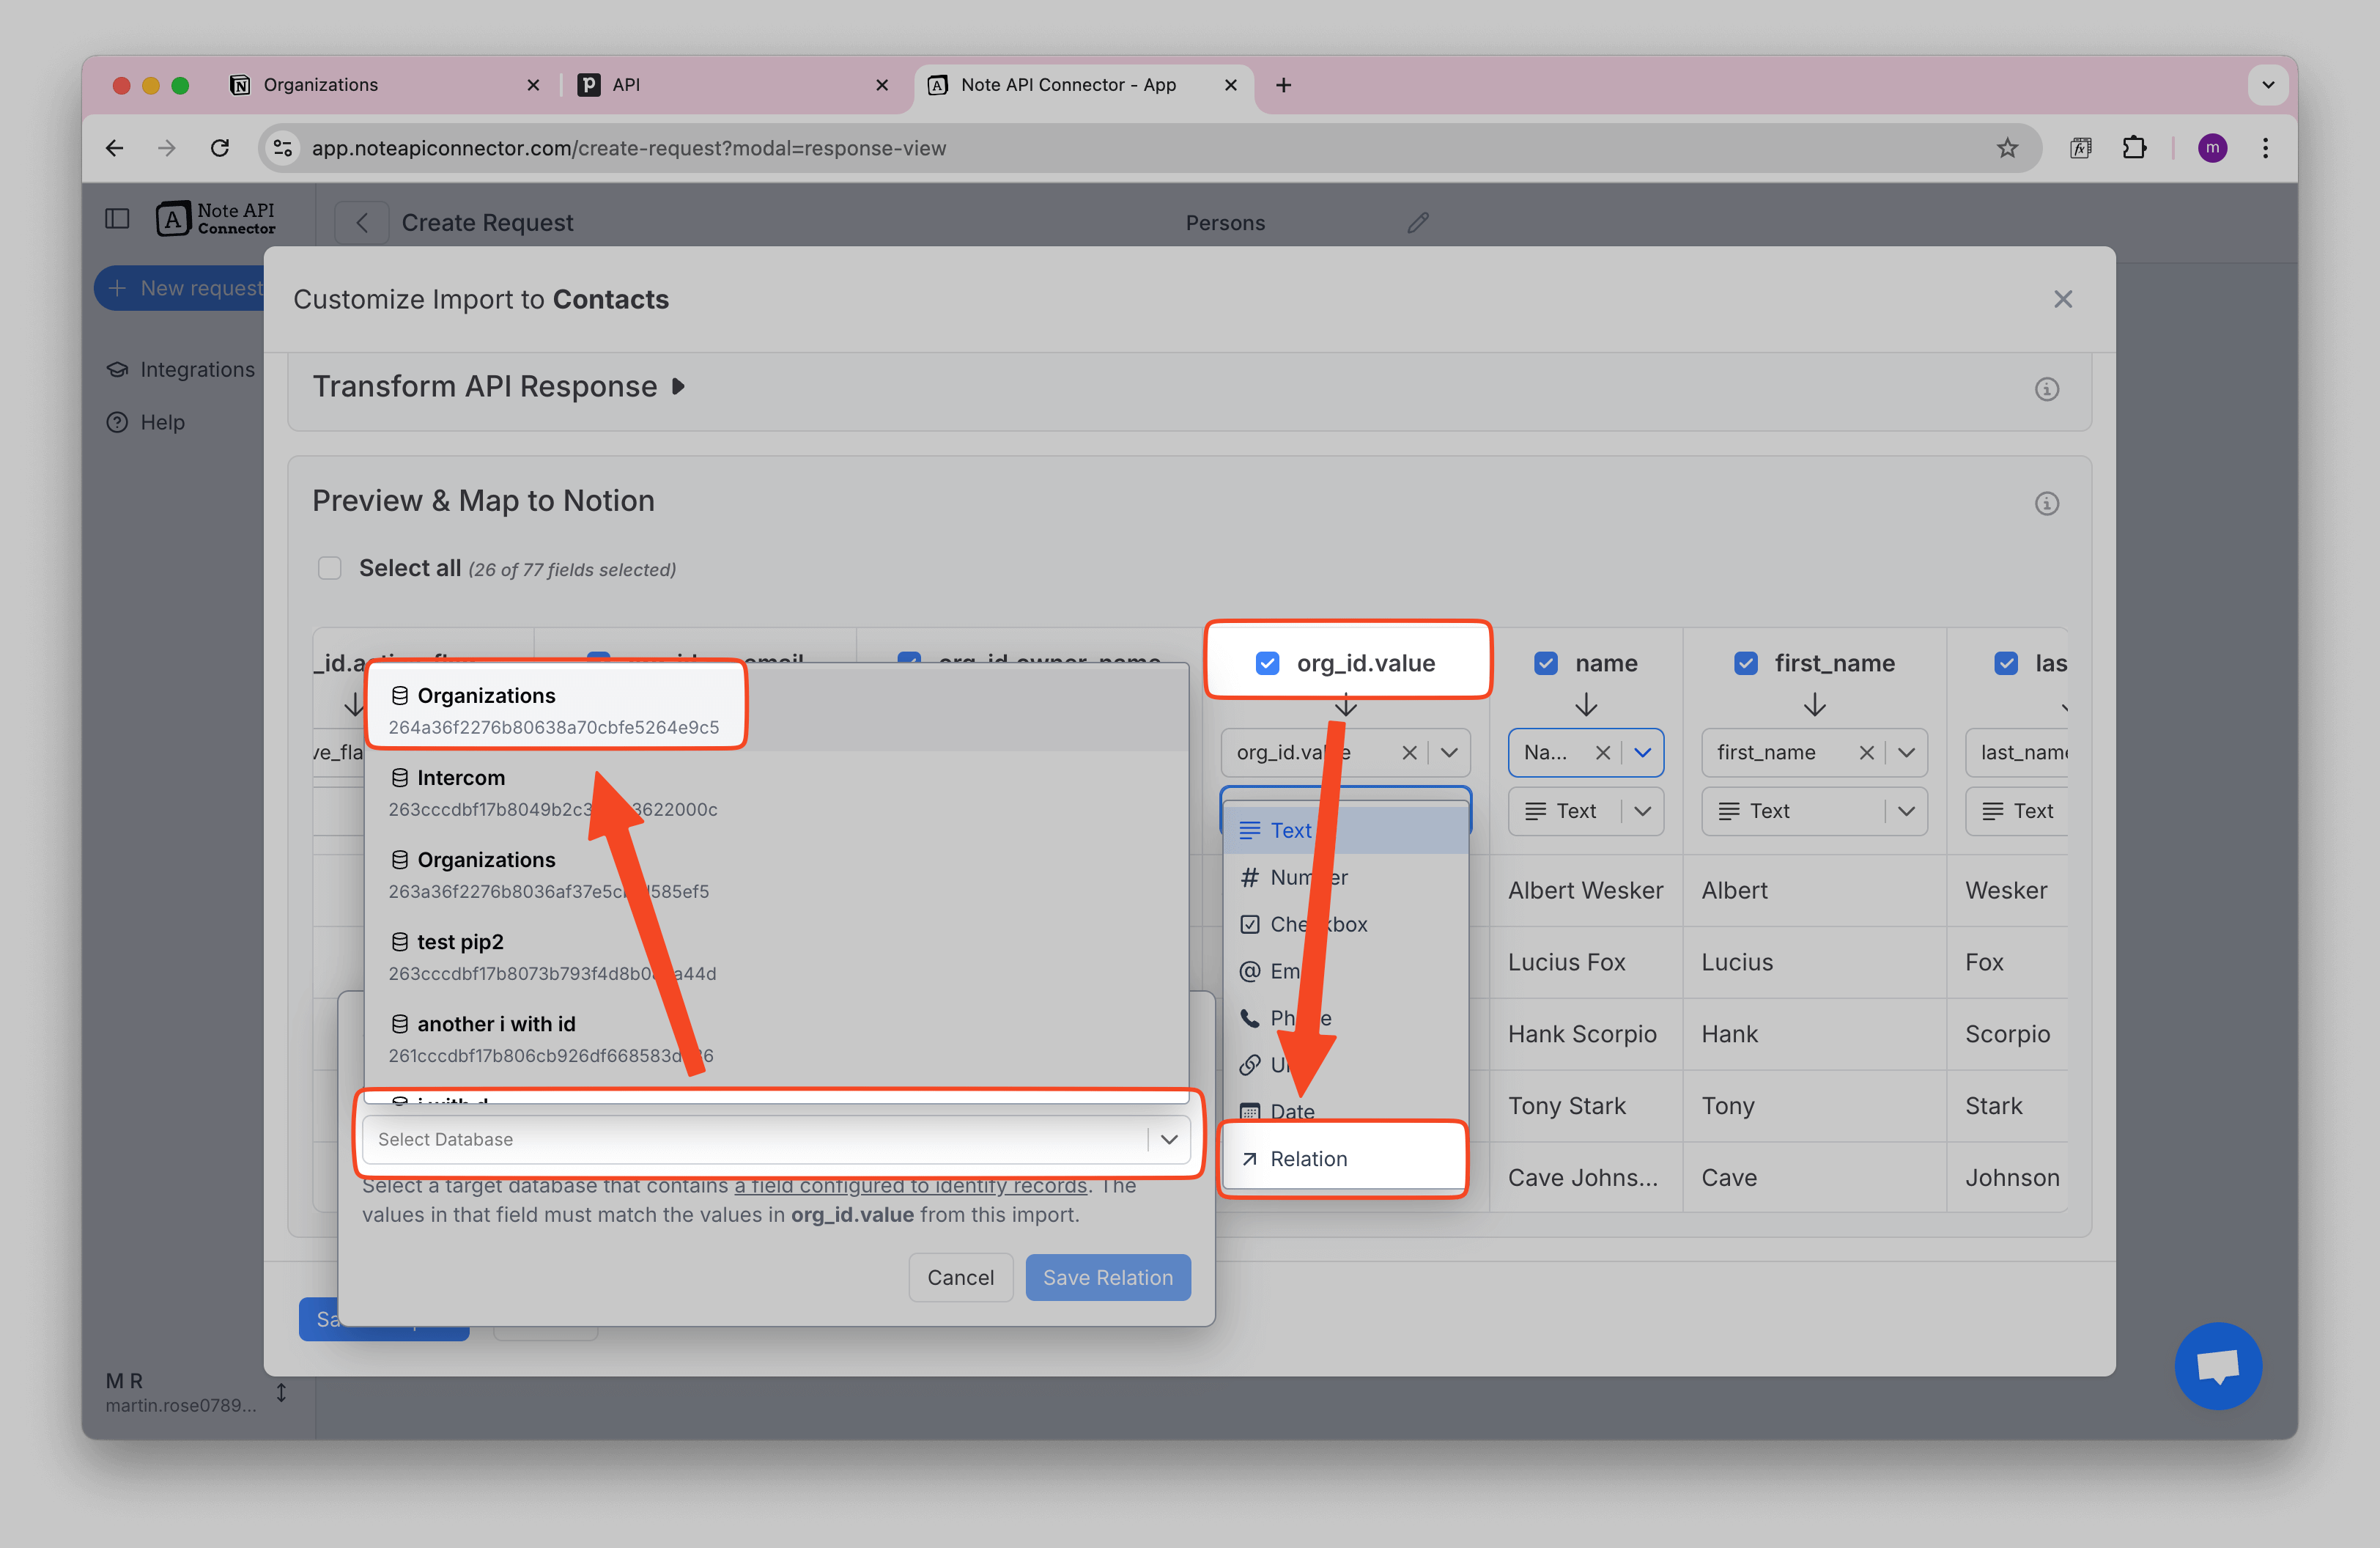Viewport: 2380px width, 1548px height.
Task: Select the another i with id database
Action: tap(776, 1038)
